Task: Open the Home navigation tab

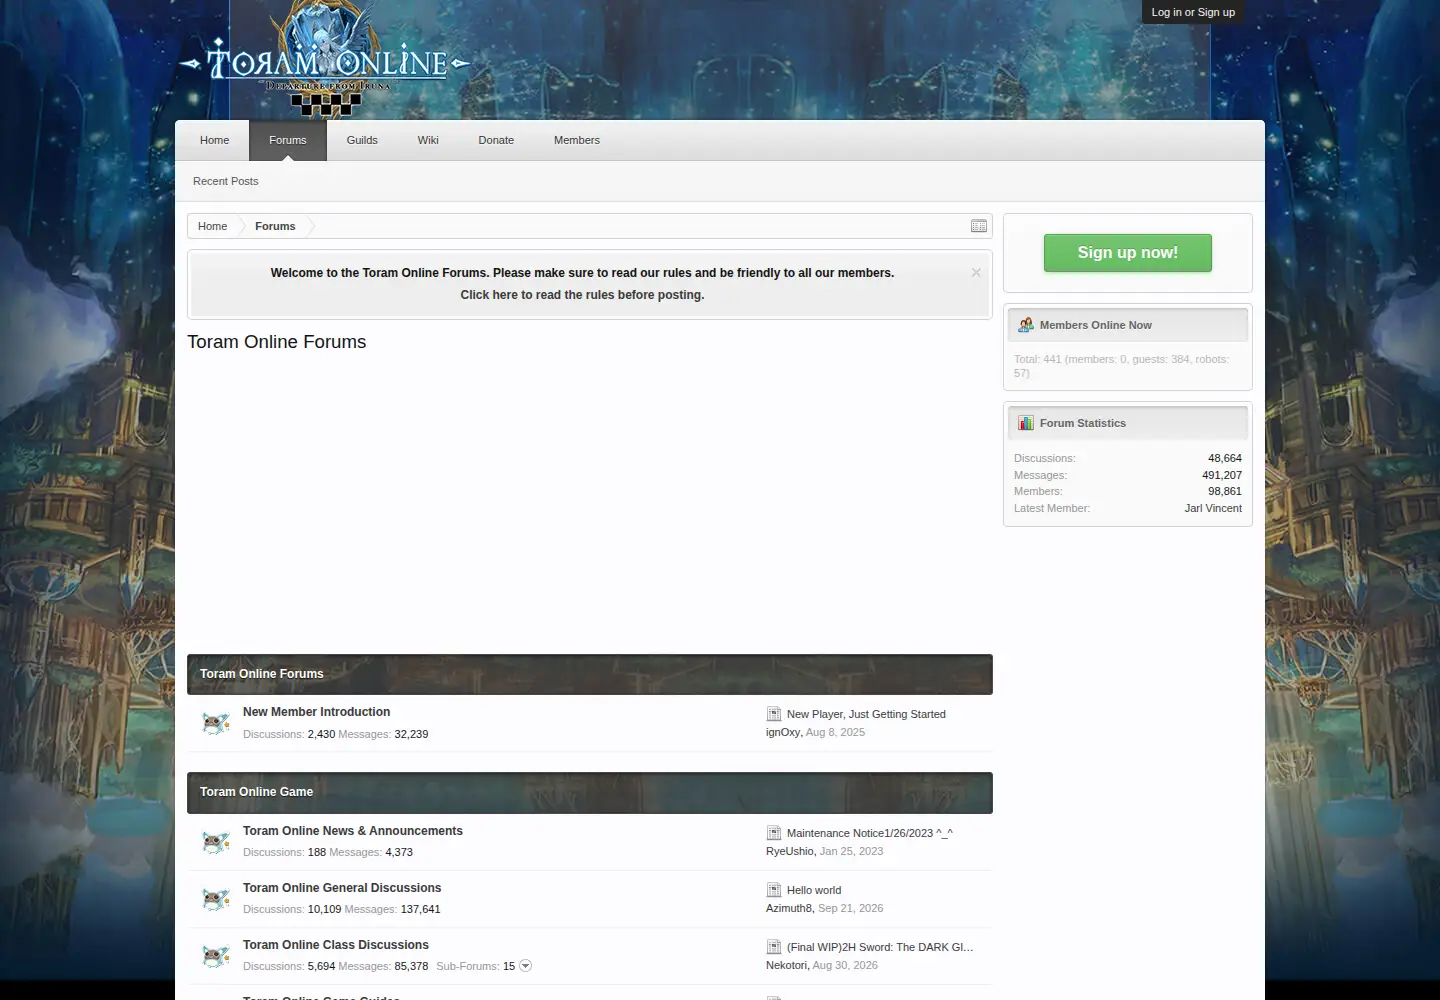Action: (215, 140)
